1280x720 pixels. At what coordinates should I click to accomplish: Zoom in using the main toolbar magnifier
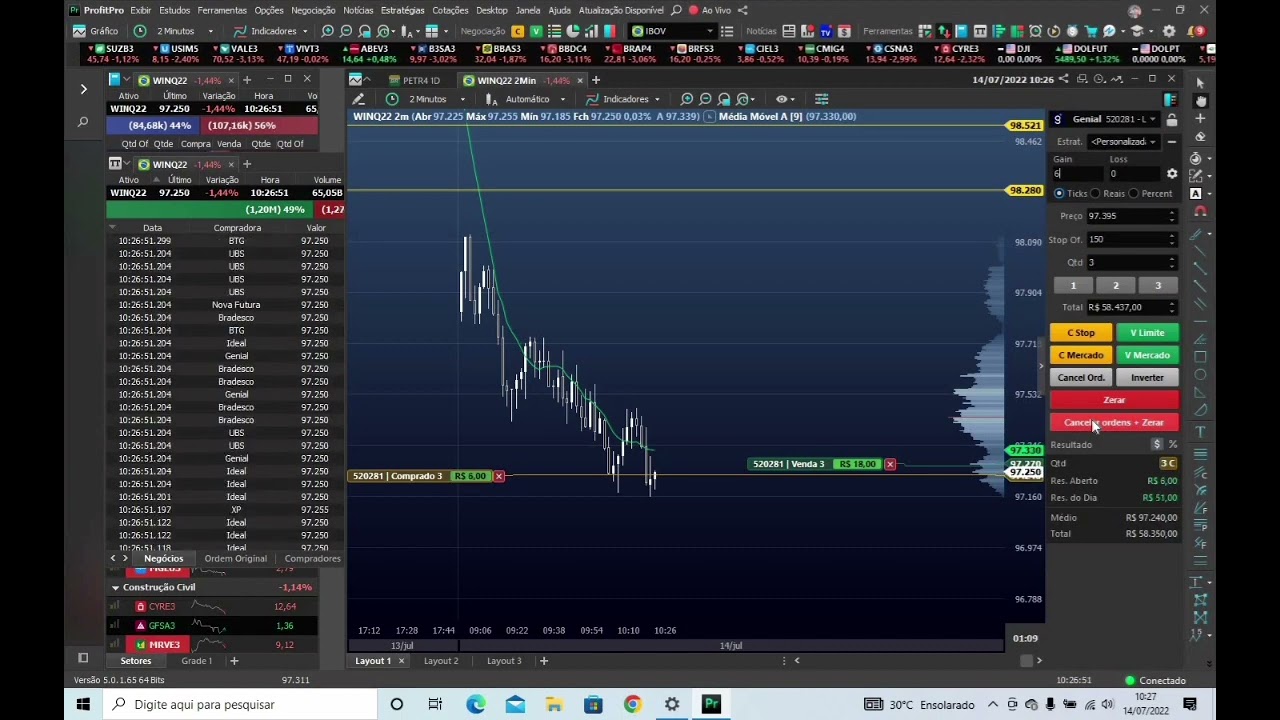327,31
